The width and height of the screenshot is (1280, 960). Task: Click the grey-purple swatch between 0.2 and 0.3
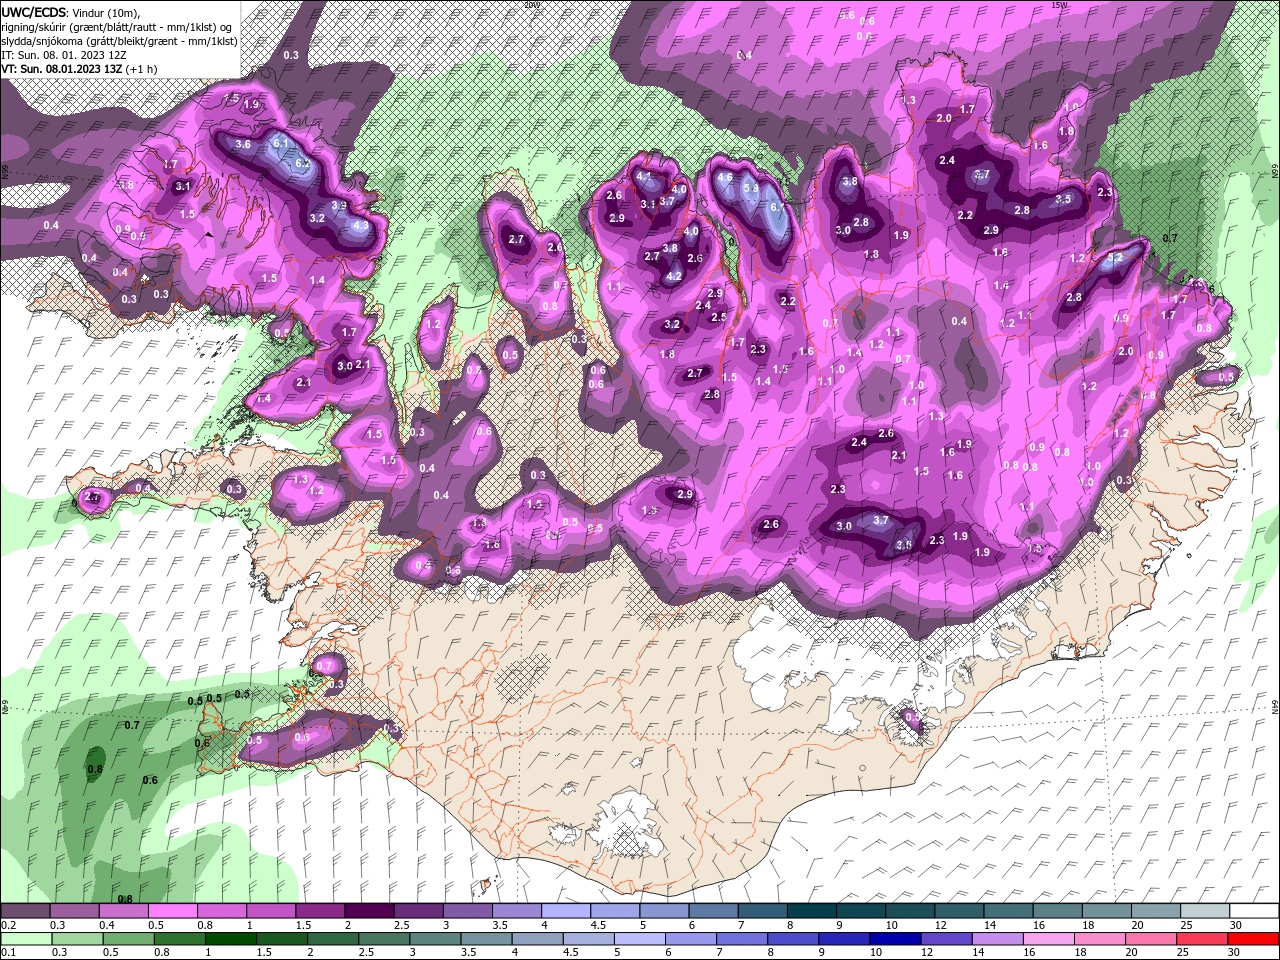click(25, 911)
